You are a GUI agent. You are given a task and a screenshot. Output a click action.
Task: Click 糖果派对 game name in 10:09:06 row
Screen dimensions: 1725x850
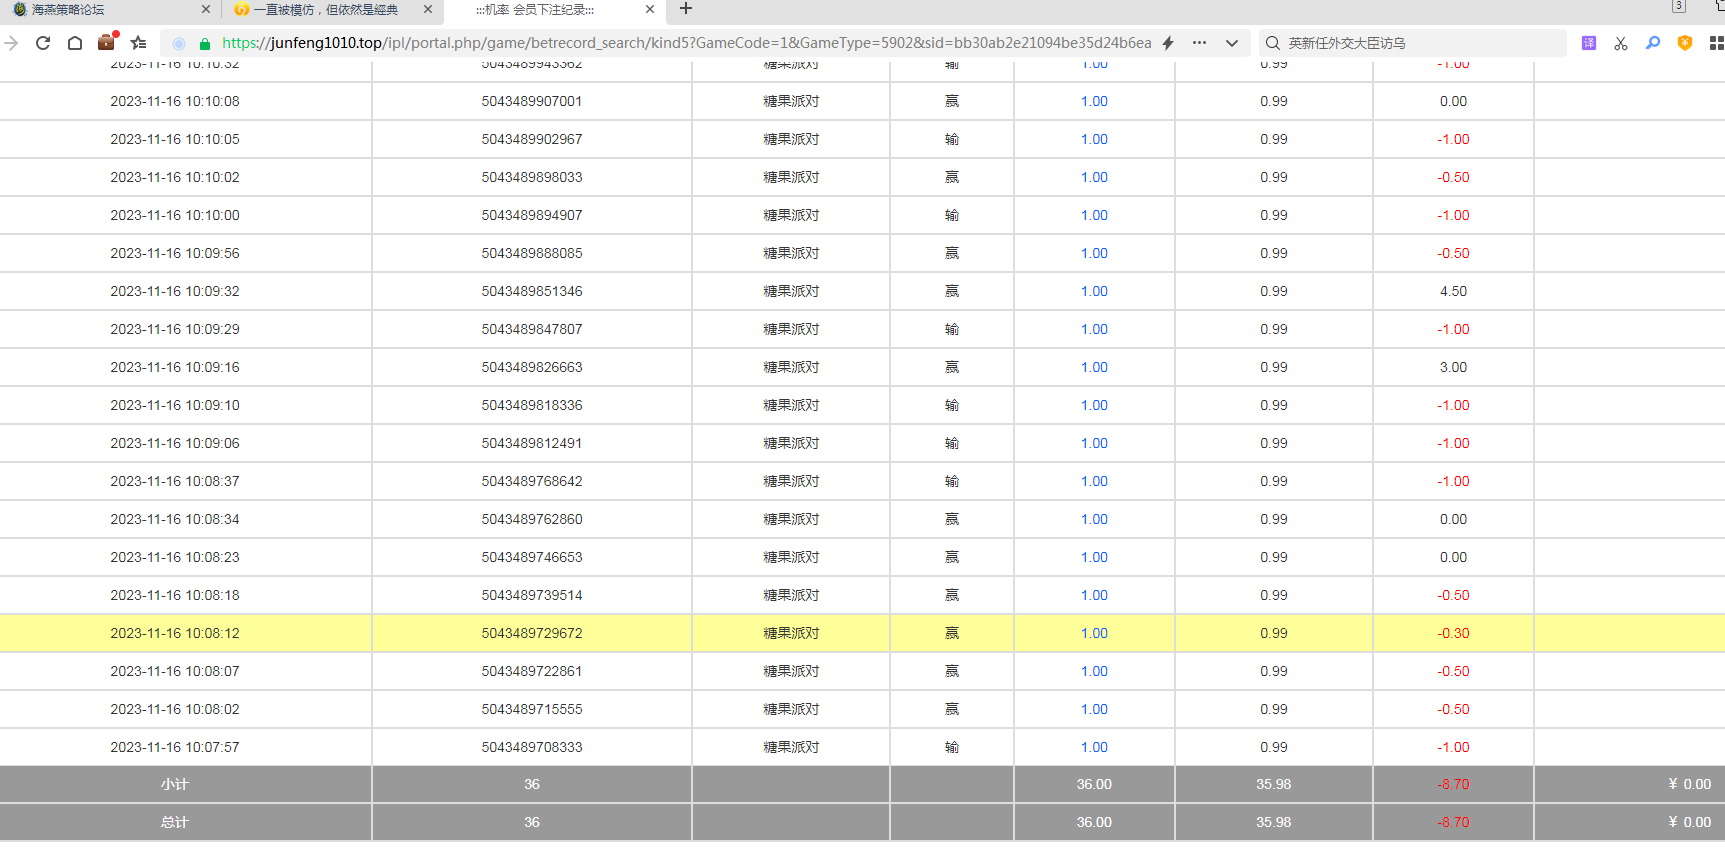click(791, 443)
